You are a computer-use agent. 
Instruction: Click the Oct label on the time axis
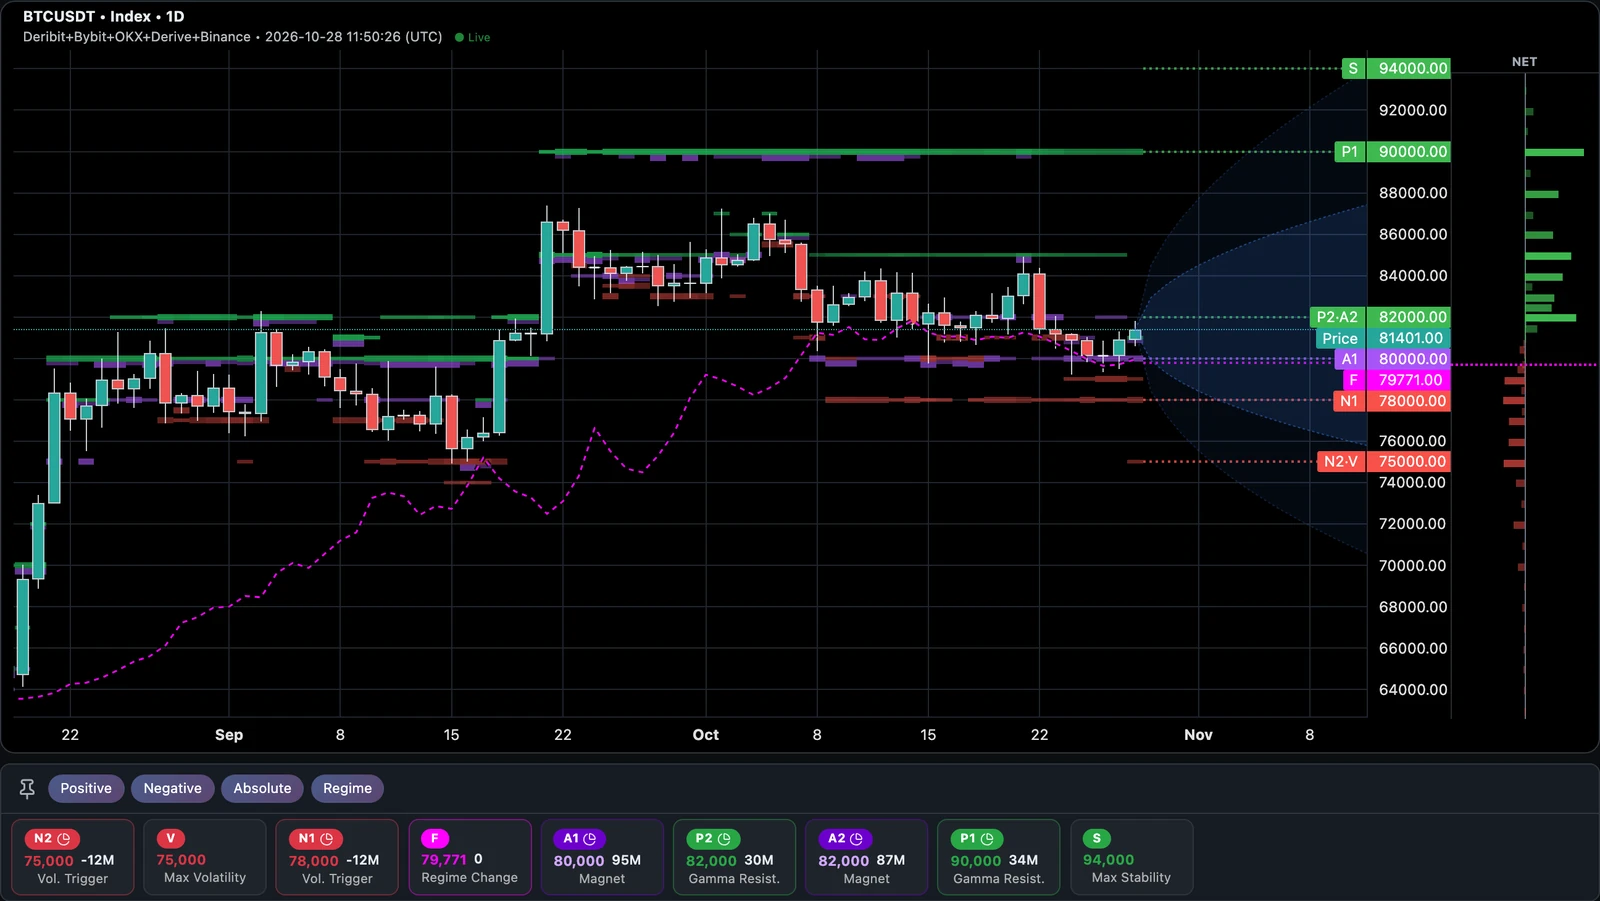pyautogui.click(x=706, y=735)
